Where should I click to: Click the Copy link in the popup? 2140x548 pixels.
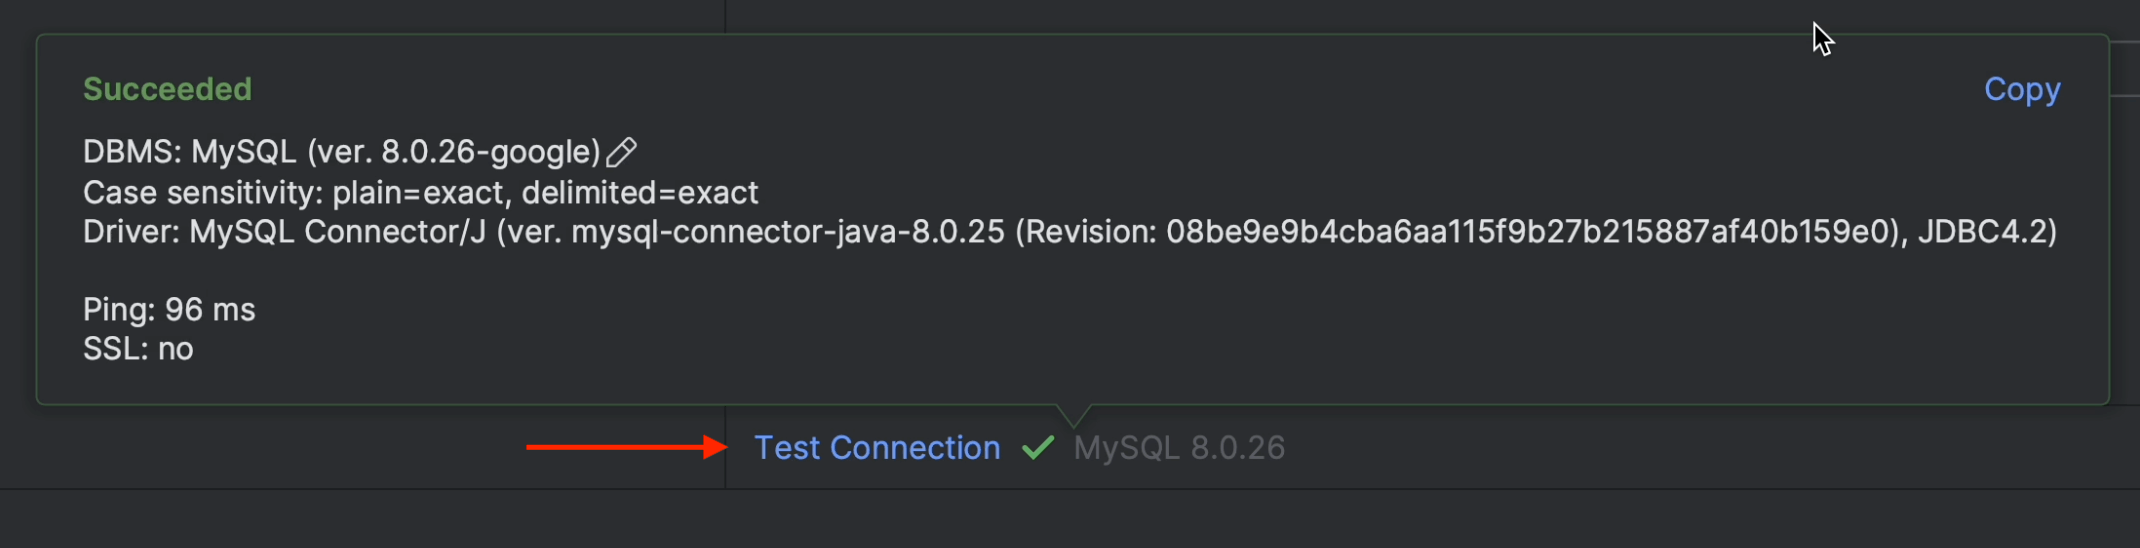[2021, 90]
